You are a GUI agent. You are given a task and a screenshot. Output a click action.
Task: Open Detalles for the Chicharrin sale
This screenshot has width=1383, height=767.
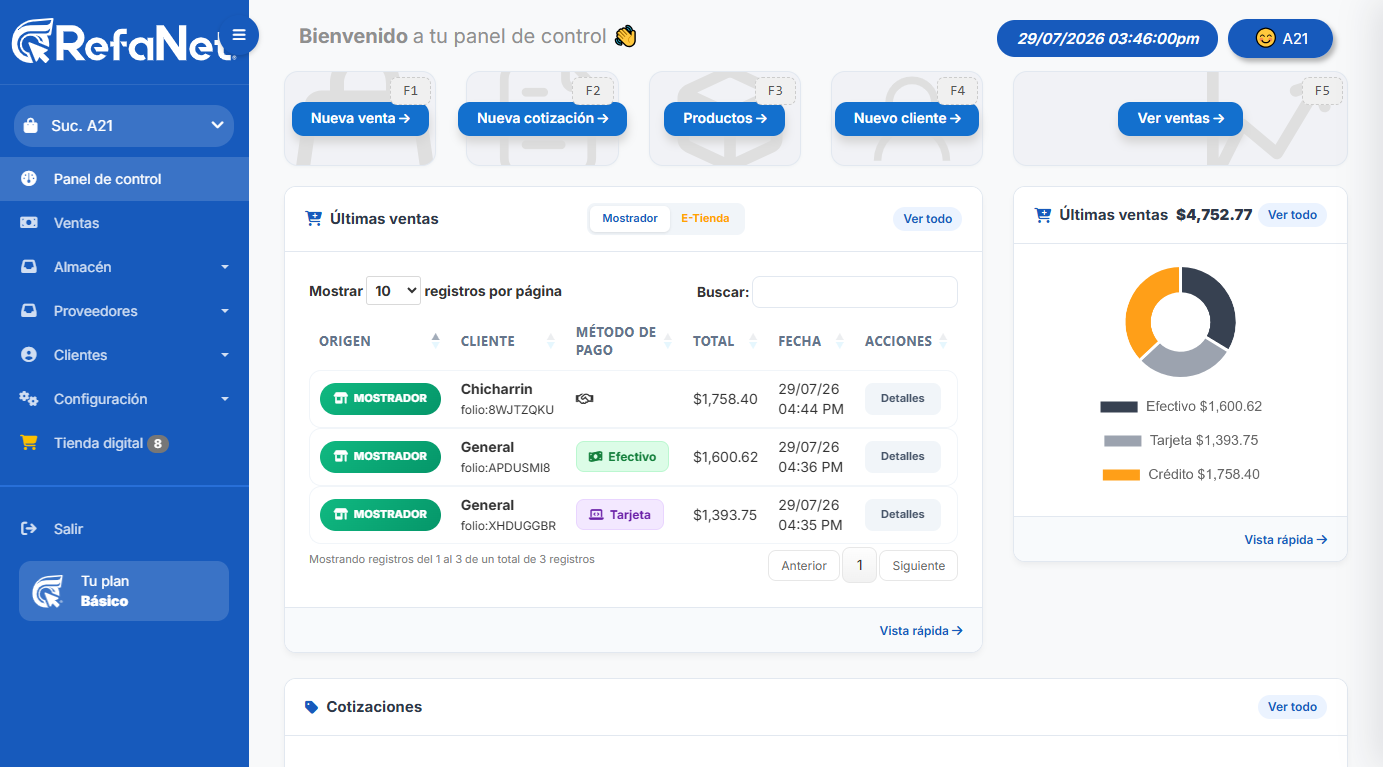click(903, 398)
